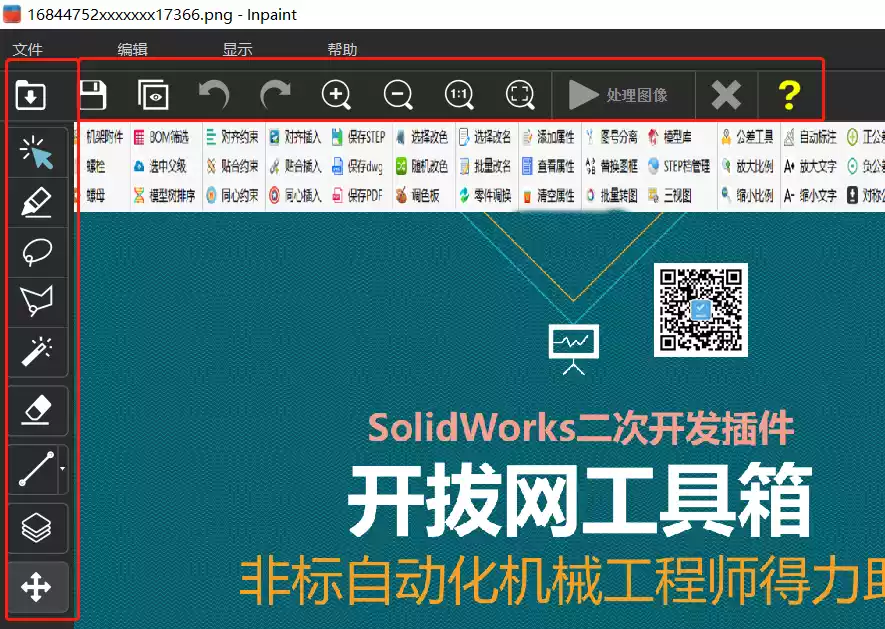Viewport: 885px width, 629px height.
Task: Click the "开拔网工具箱" headline in the image
Action: 580,501
